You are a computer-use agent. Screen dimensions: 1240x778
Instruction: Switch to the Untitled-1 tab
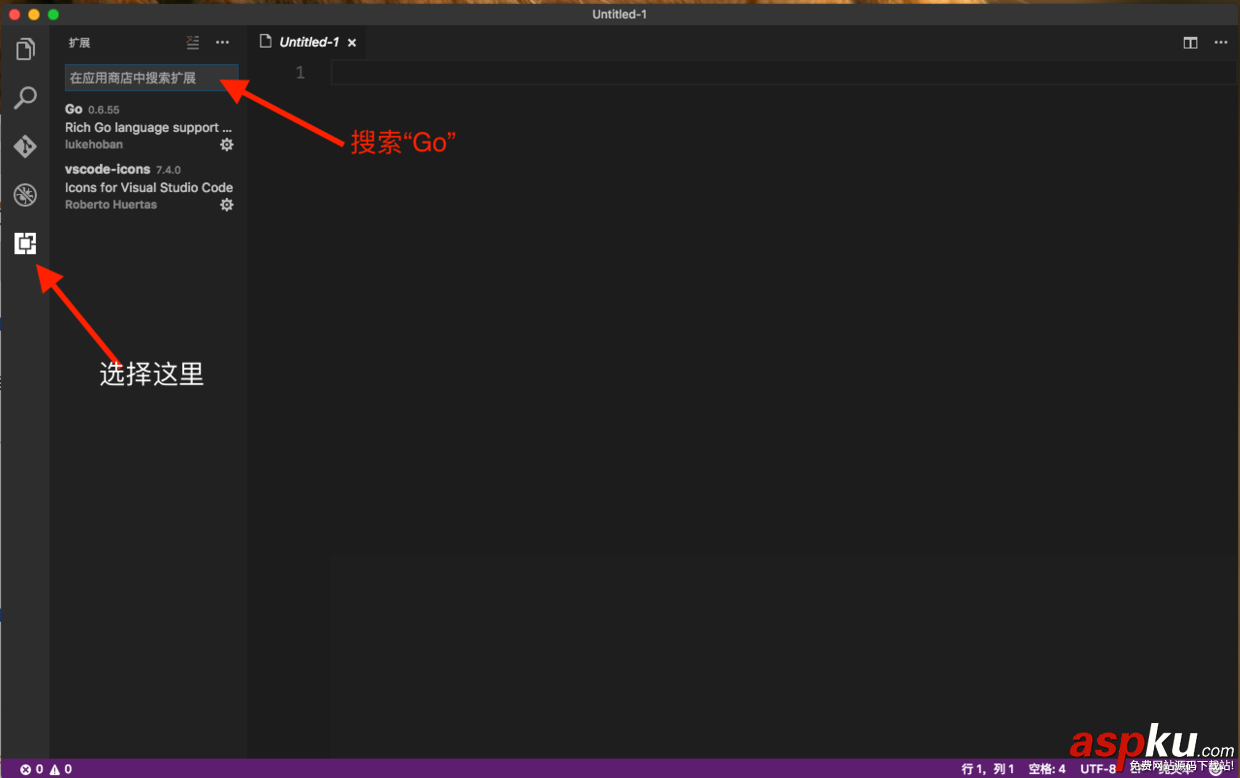click(x=309, y=42)
